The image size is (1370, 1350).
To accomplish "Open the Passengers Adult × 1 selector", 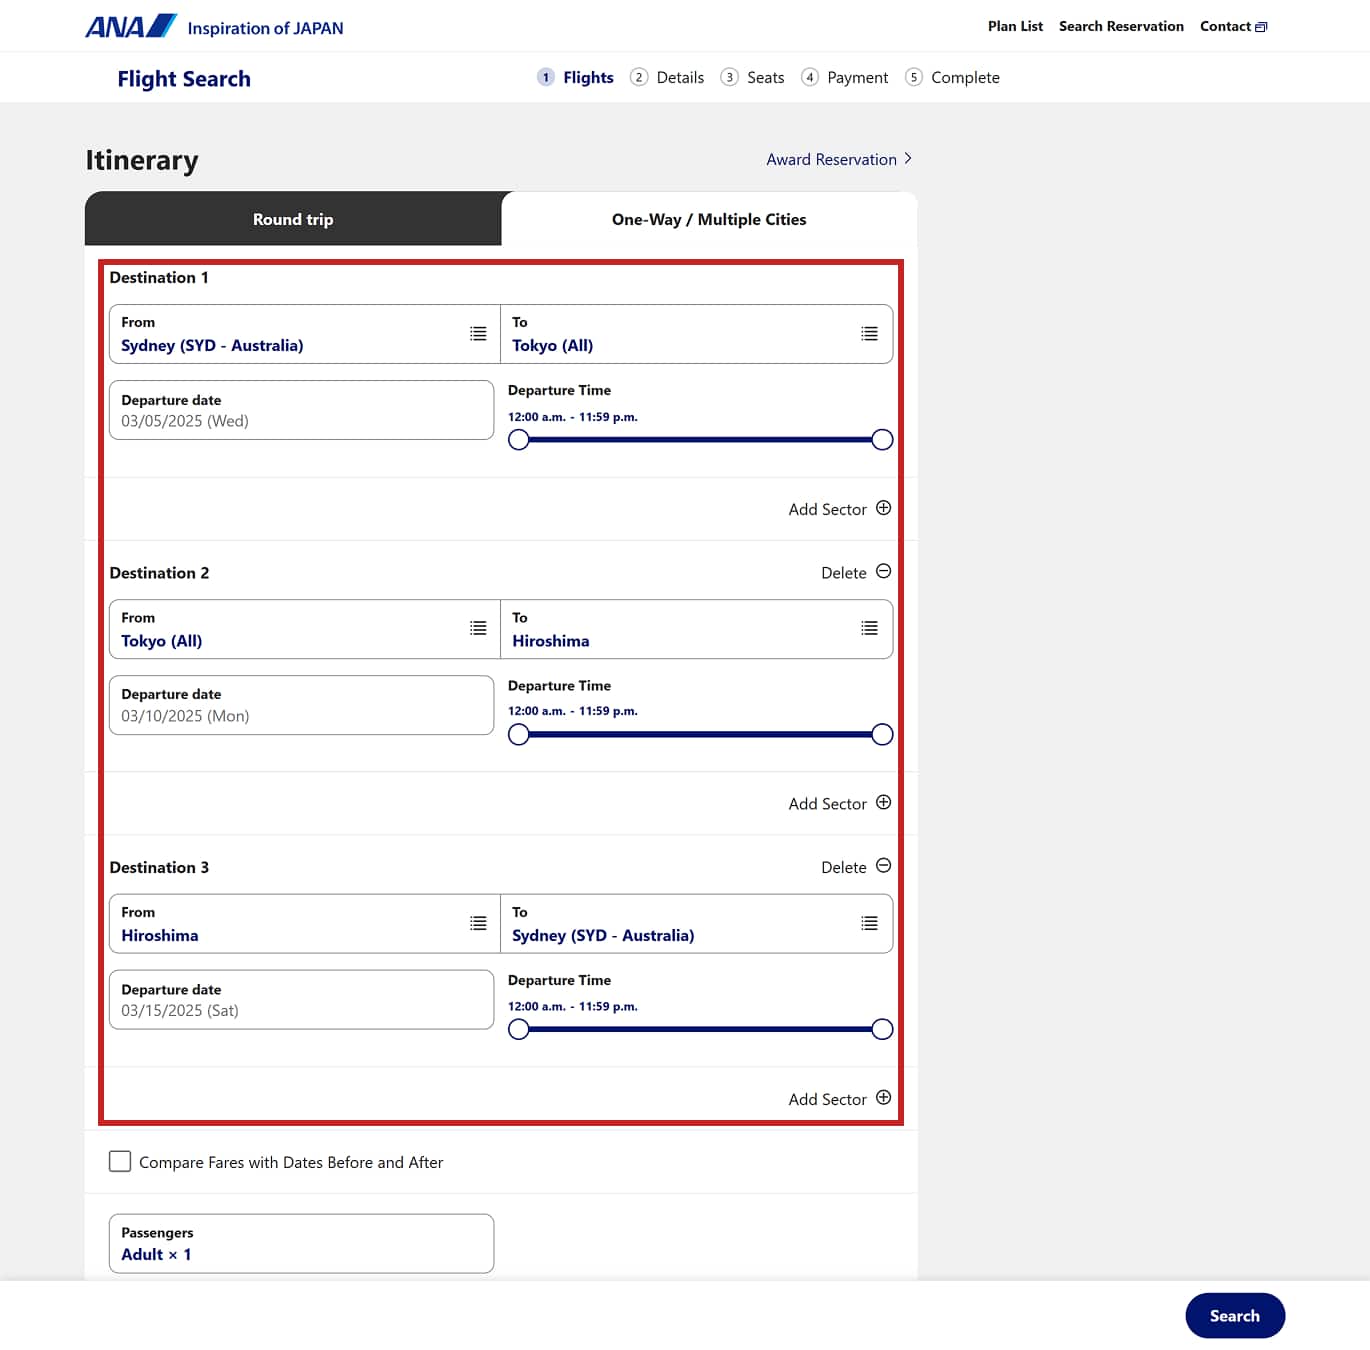I will coord(301,1244).
